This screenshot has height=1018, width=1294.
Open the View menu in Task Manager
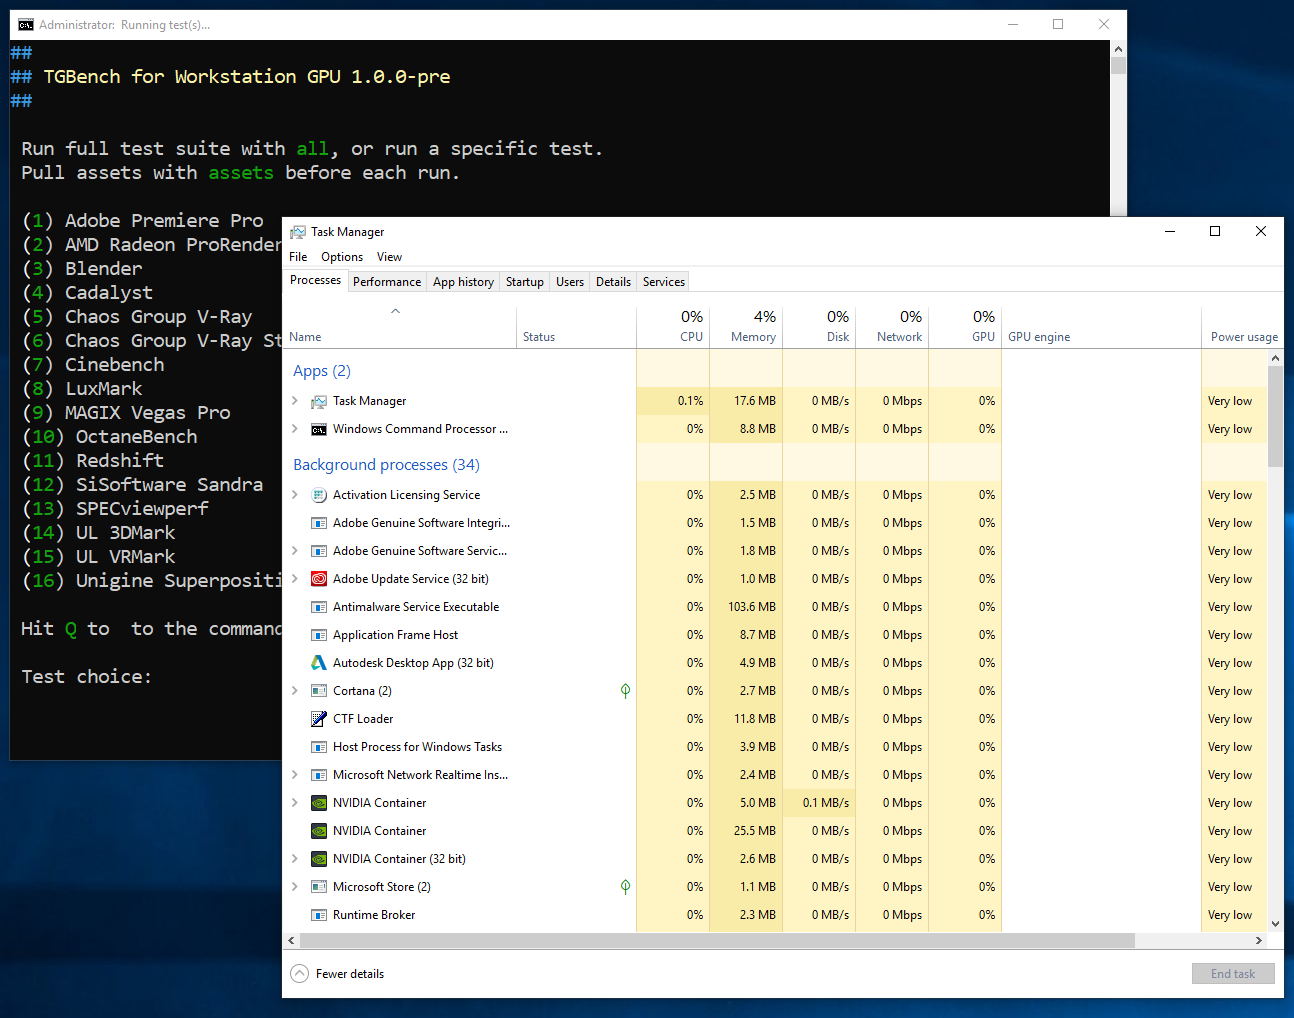(389, 257)
